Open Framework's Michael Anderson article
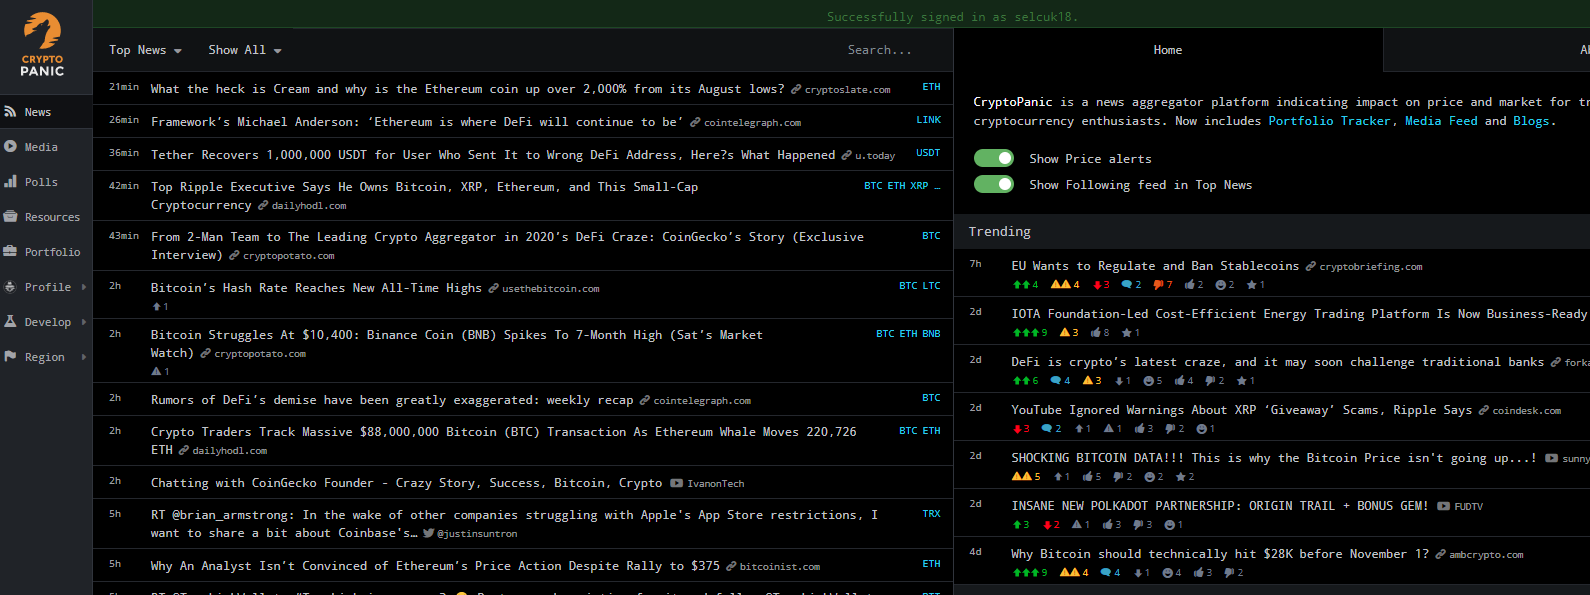Image resolution: width=1590 pixels, height=595 pixels. click(417, 122)
